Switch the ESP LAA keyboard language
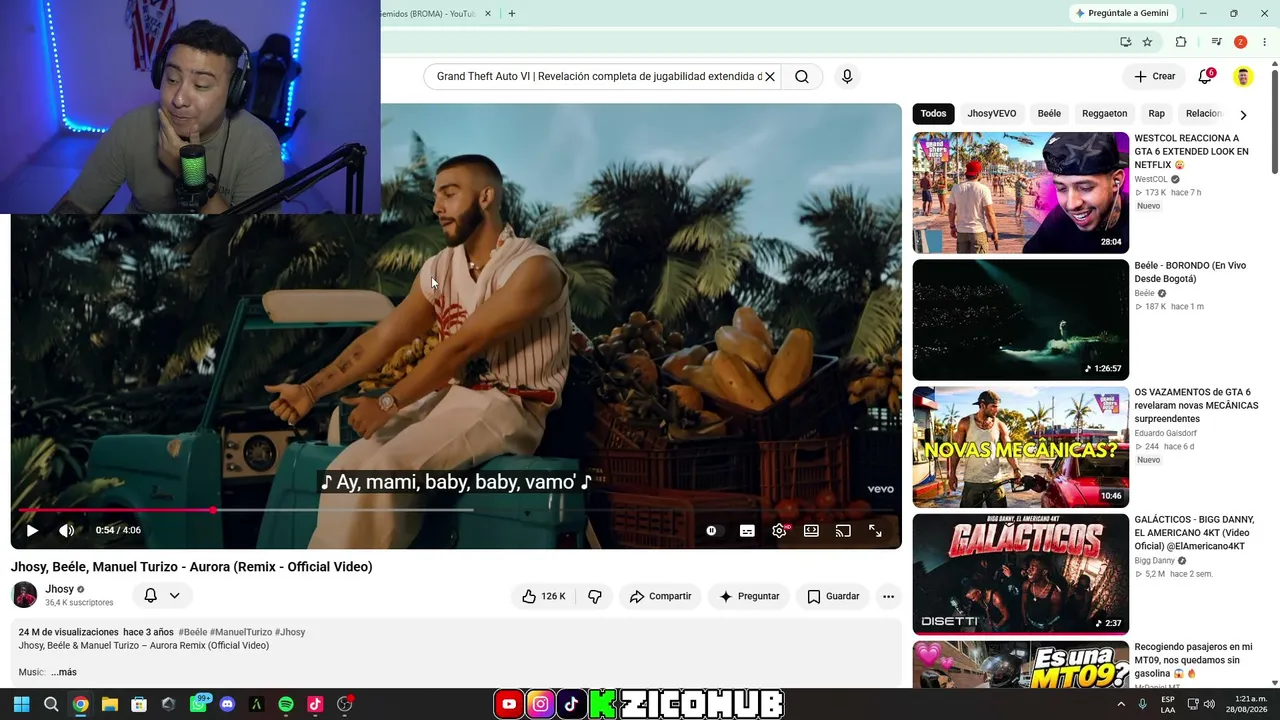This screenshot has width=1280, height=720. pos(1168,704)
